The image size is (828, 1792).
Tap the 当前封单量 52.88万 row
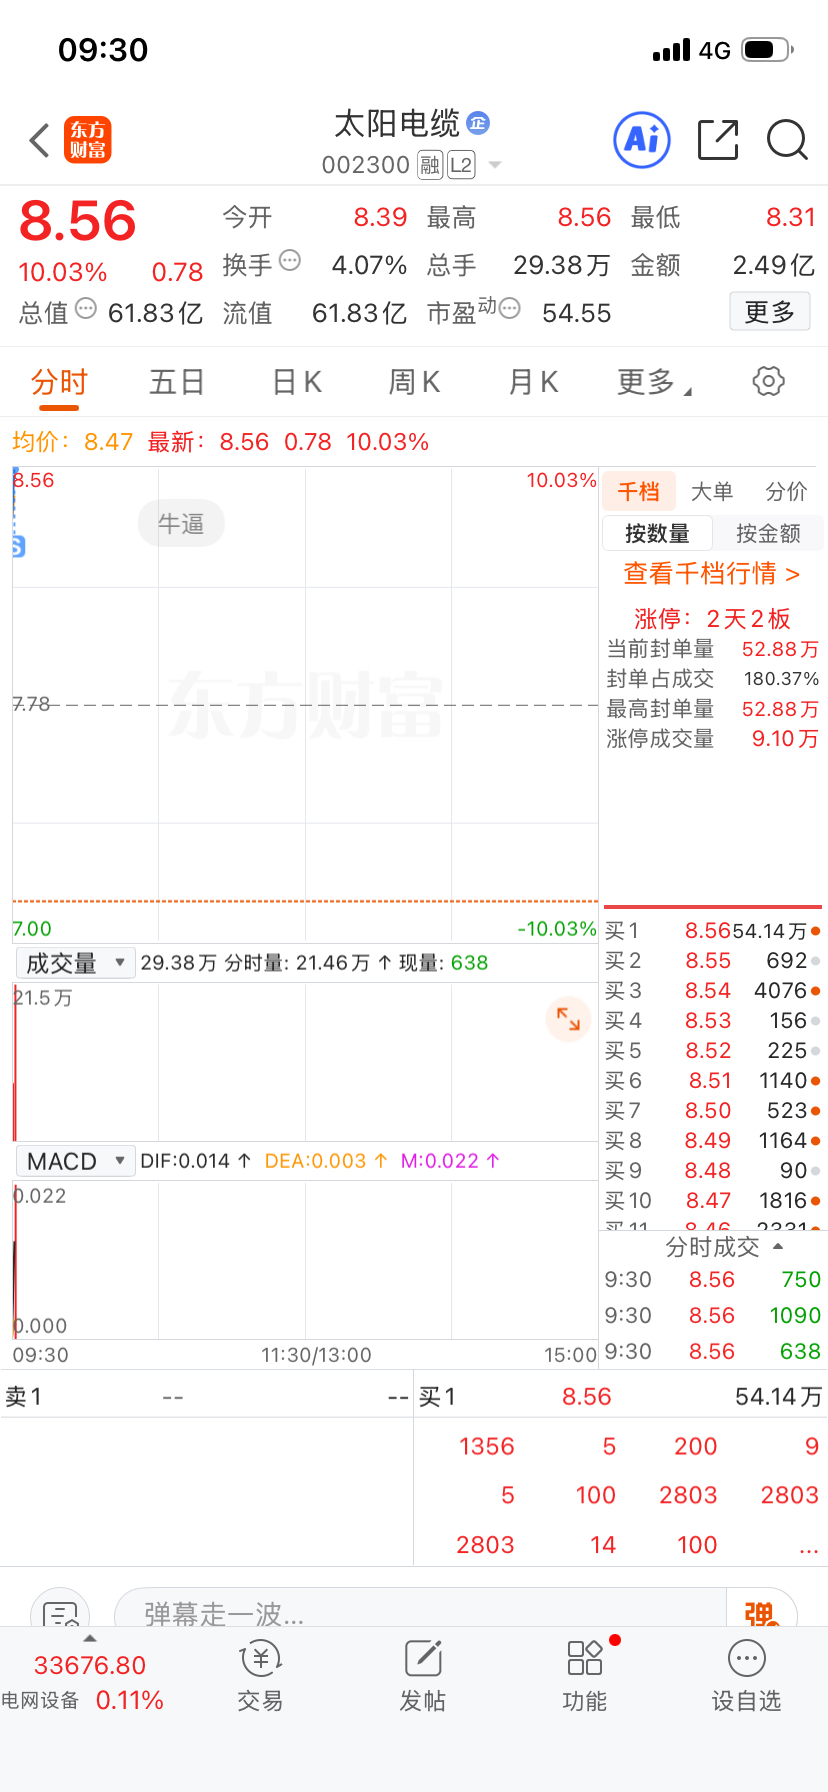tap(712, 649)
